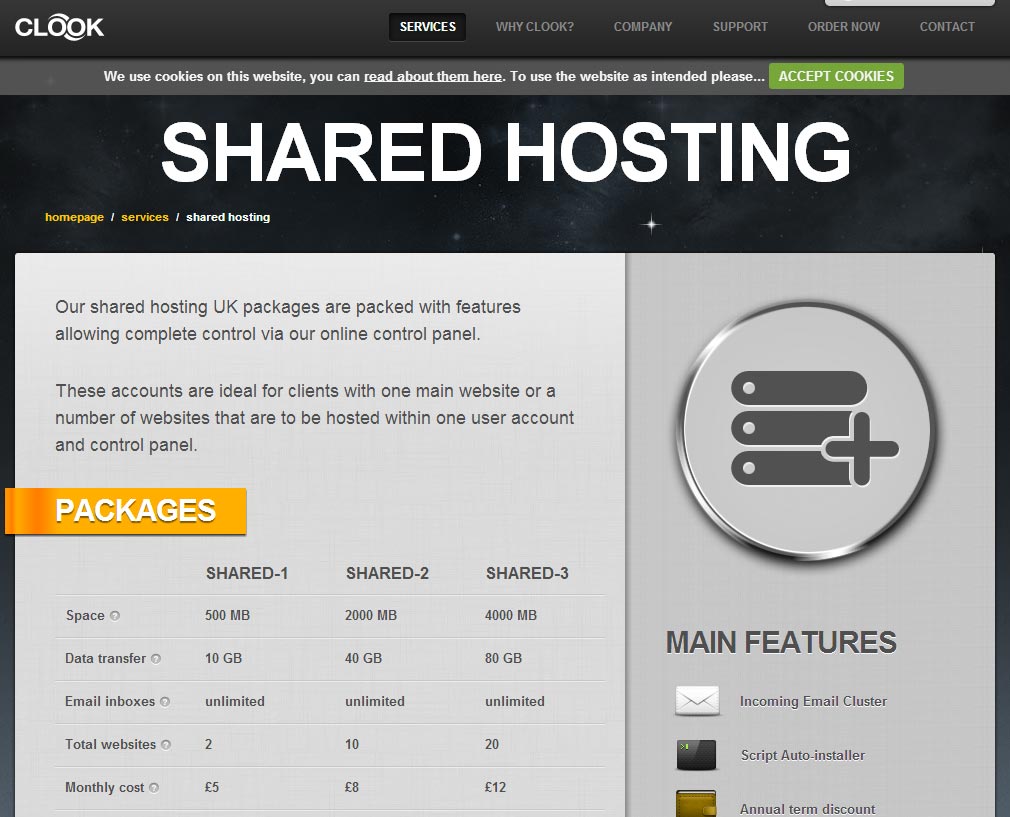This screenshot has height=817, width=1010.
Task: Click the SHARED-2 unlimited email inboxes value
Action: [x=375, y=701]
